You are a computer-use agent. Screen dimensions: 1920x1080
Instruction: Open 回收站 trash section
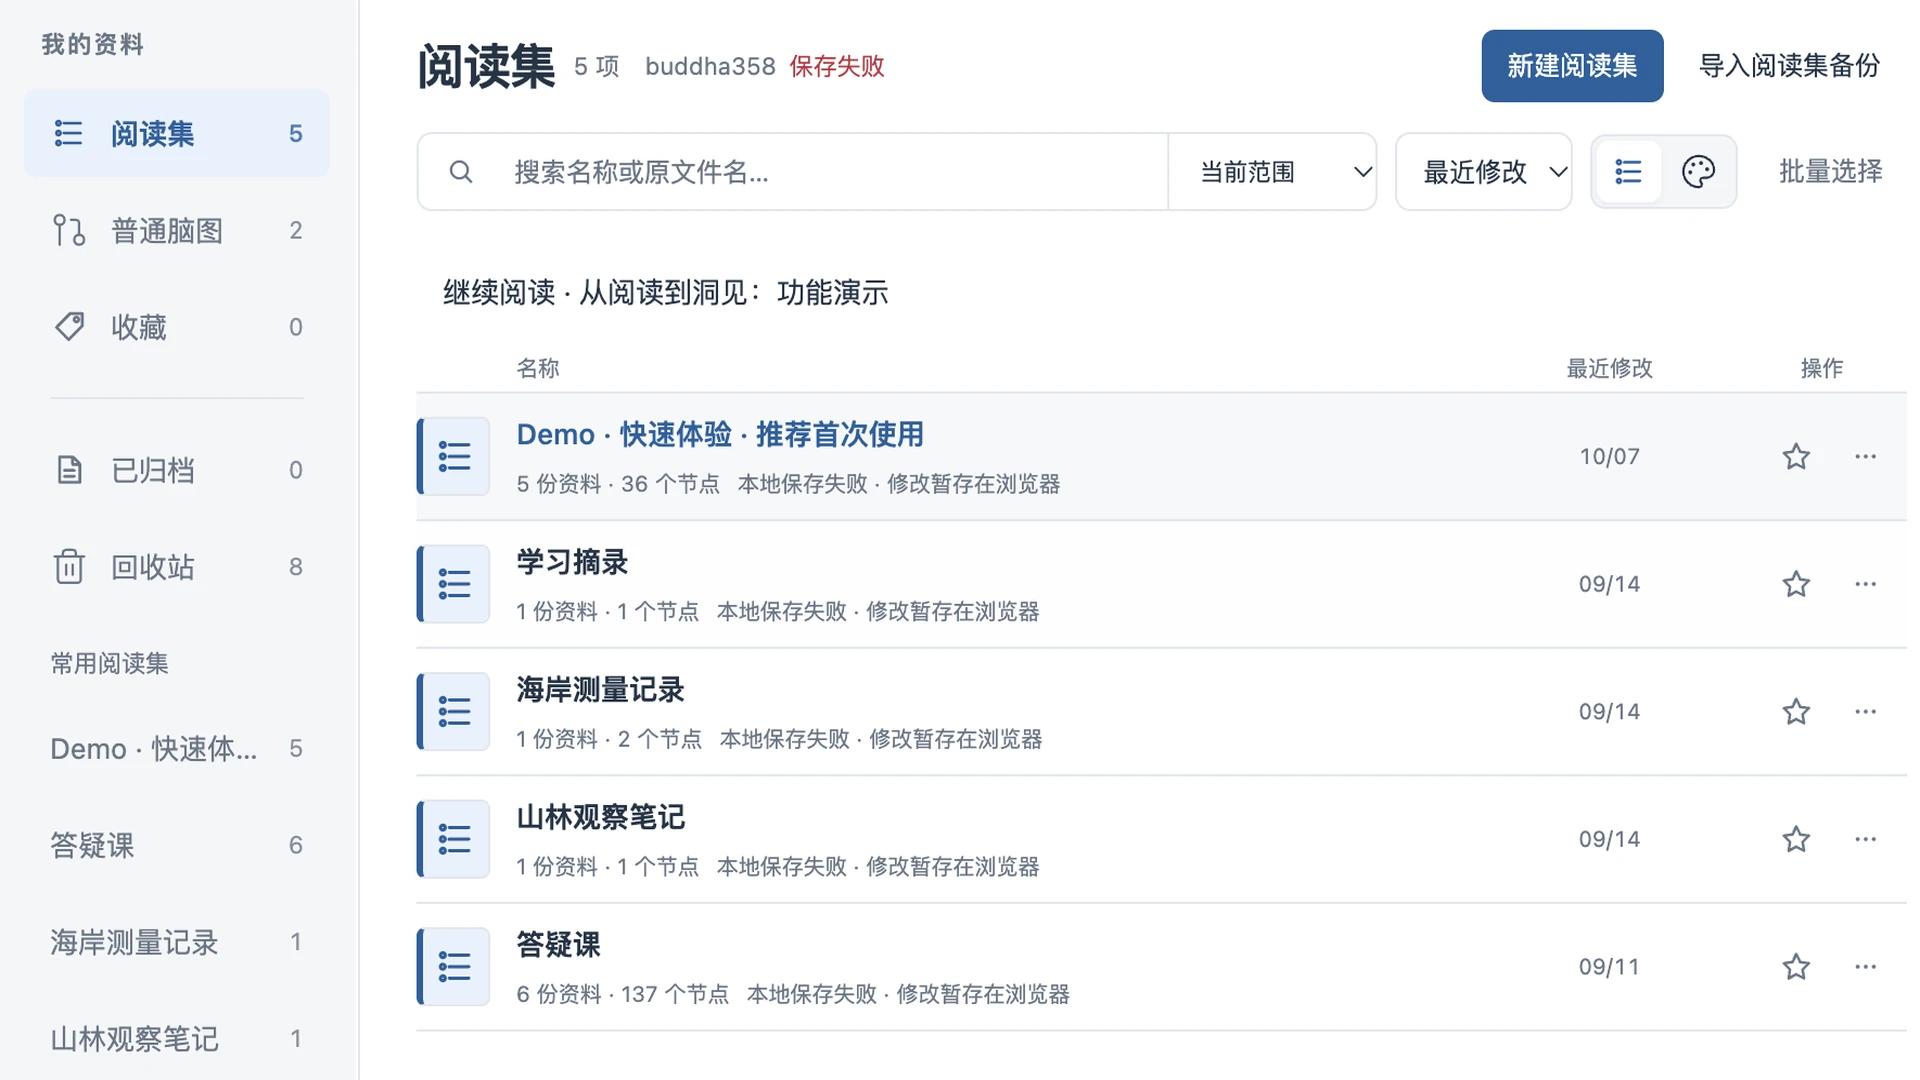coord(177,567)
